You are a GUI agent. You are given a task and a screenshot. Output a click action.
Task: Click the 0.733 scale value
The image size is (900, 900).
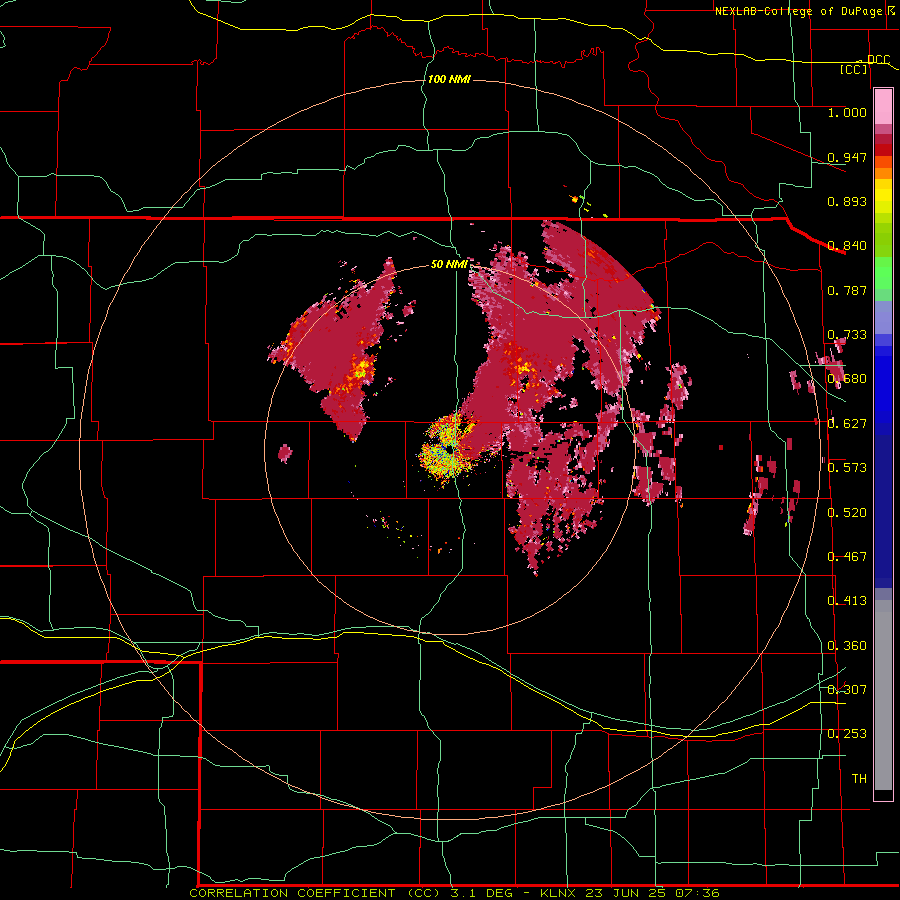(847, 334)
